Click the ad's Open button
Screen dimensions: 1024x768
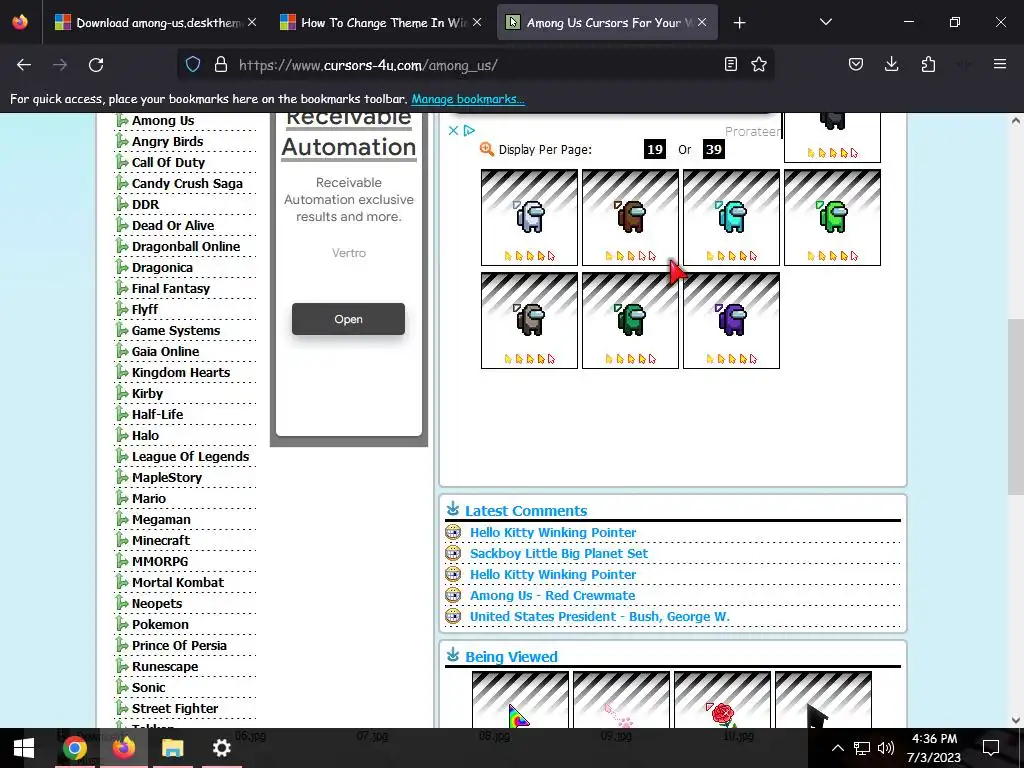tap(348, 319)
